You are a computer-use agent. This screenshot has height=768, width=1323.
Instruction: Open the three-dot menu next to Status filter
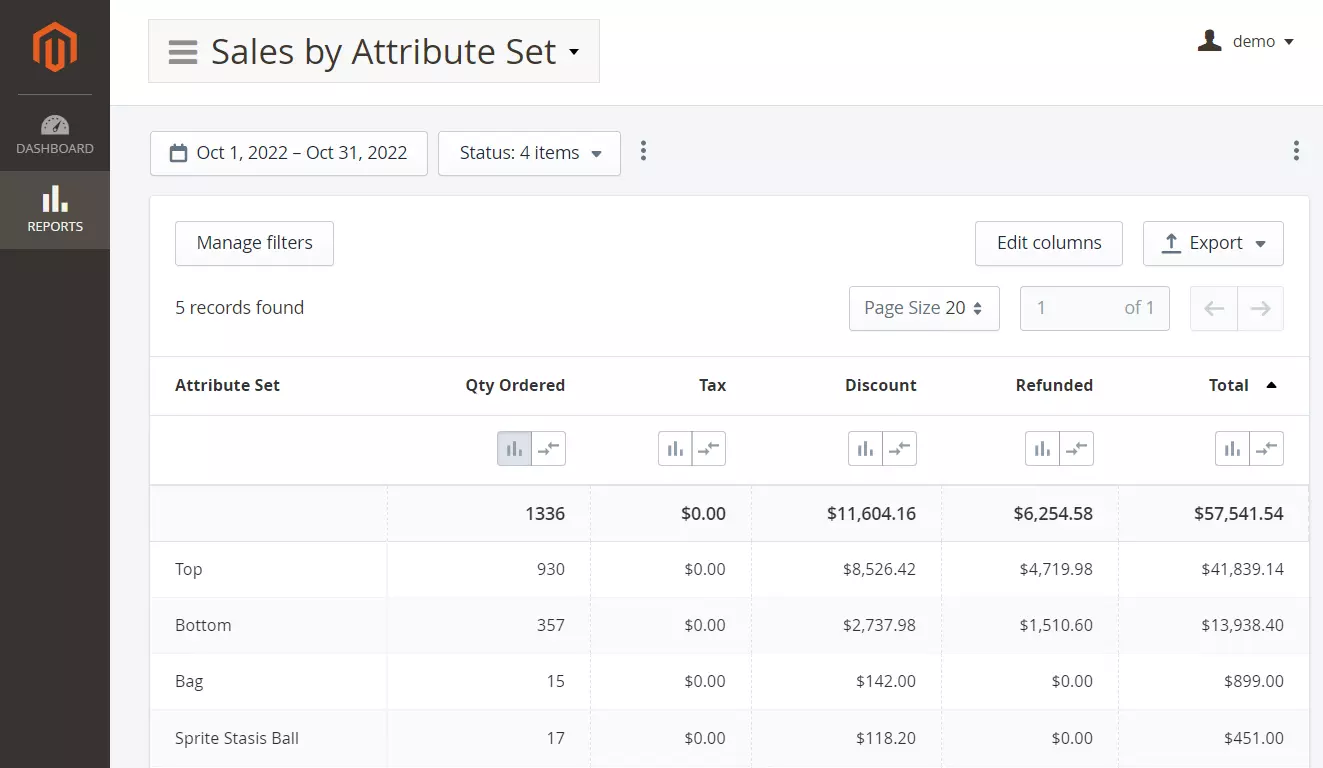tap(643, 151)
